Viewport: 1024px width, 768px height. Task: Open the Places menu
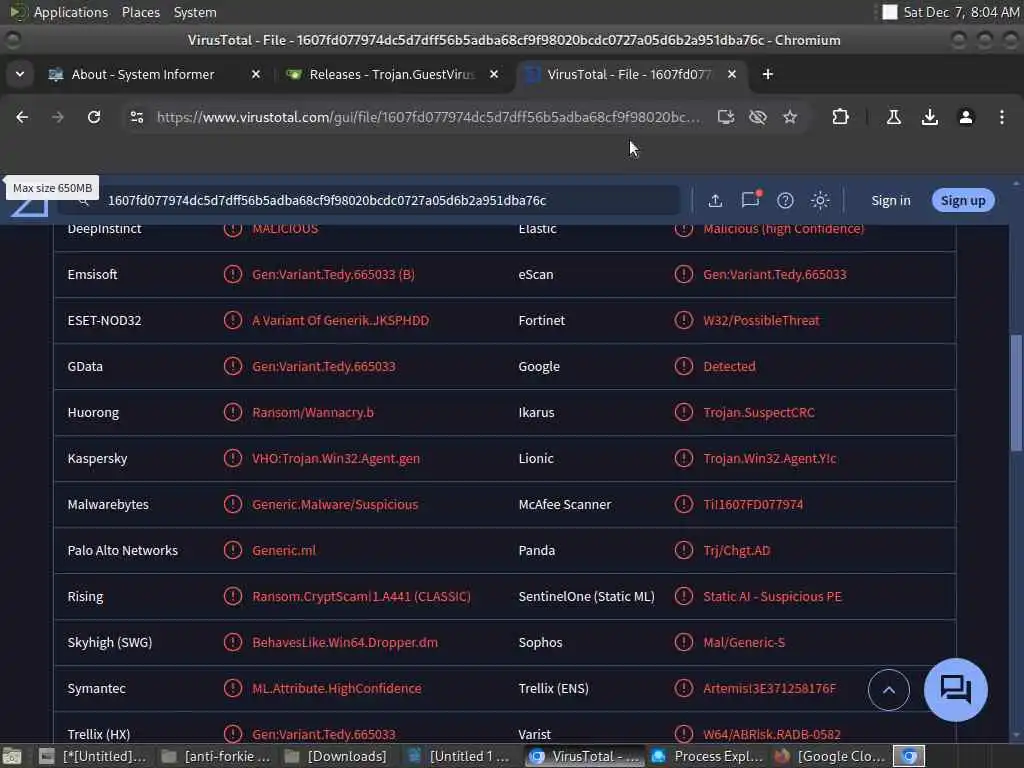click(140, 12)
